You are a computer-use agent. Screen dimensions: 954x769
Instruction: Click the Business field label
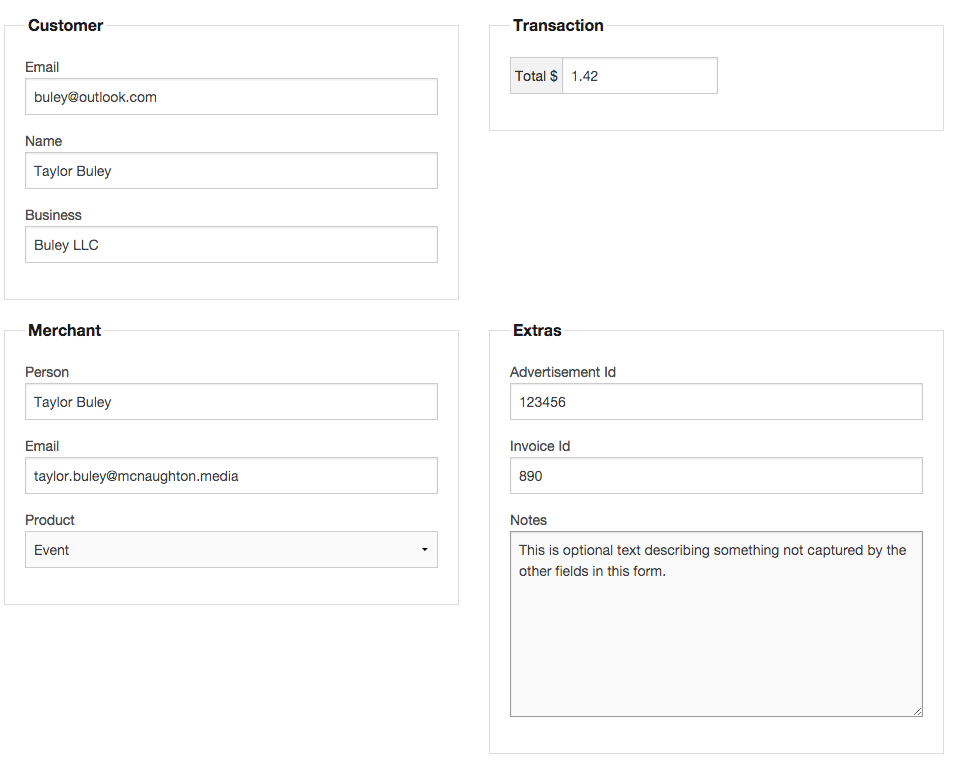[x=53, y=215]
